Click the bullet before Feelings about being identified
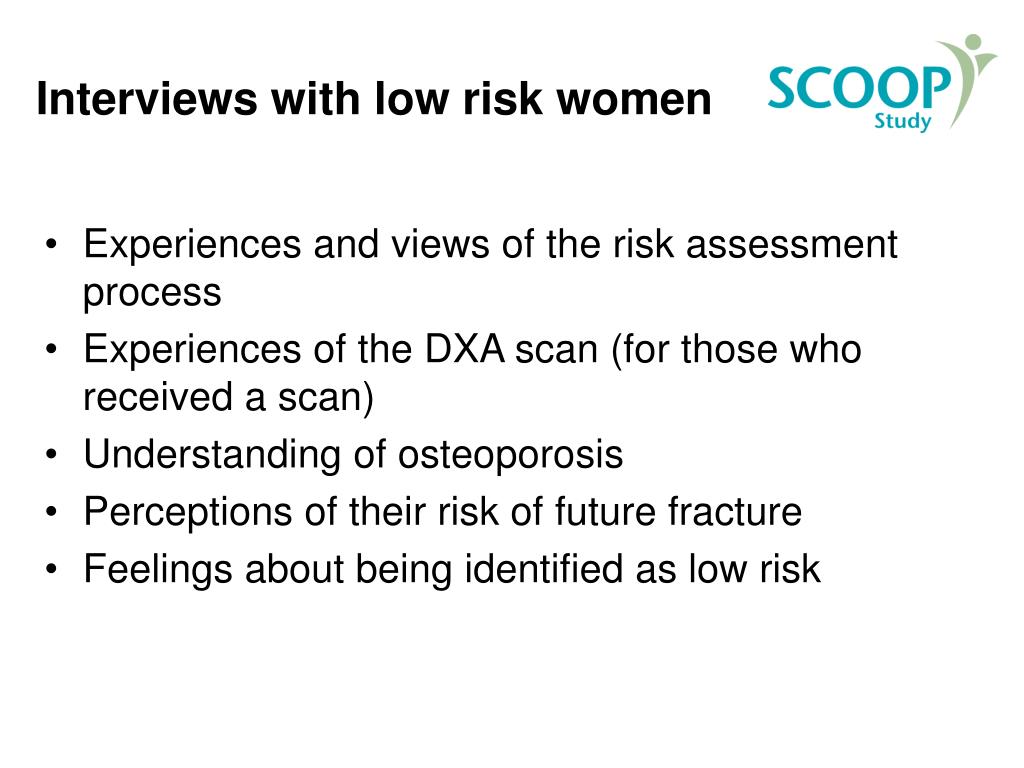The width and height of the screenshot is (1024, 768). point(52,569)
